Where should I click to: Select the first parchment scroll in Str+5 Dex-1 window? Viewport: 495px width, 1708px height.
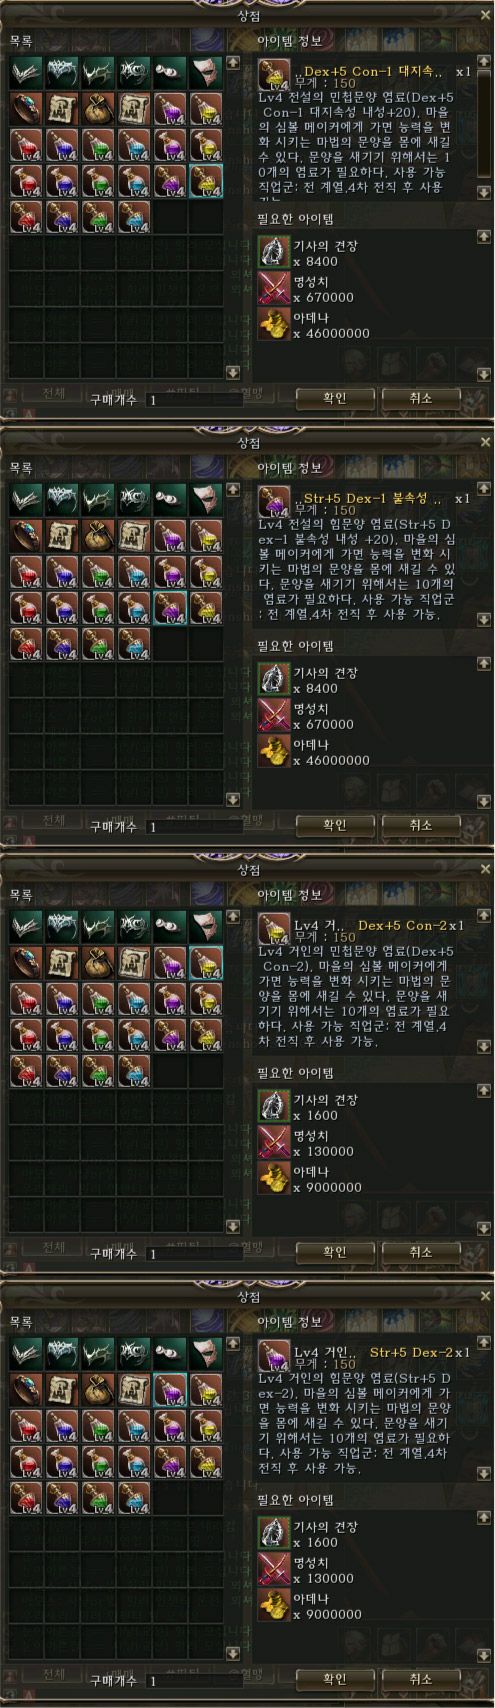tap(62, 535)
